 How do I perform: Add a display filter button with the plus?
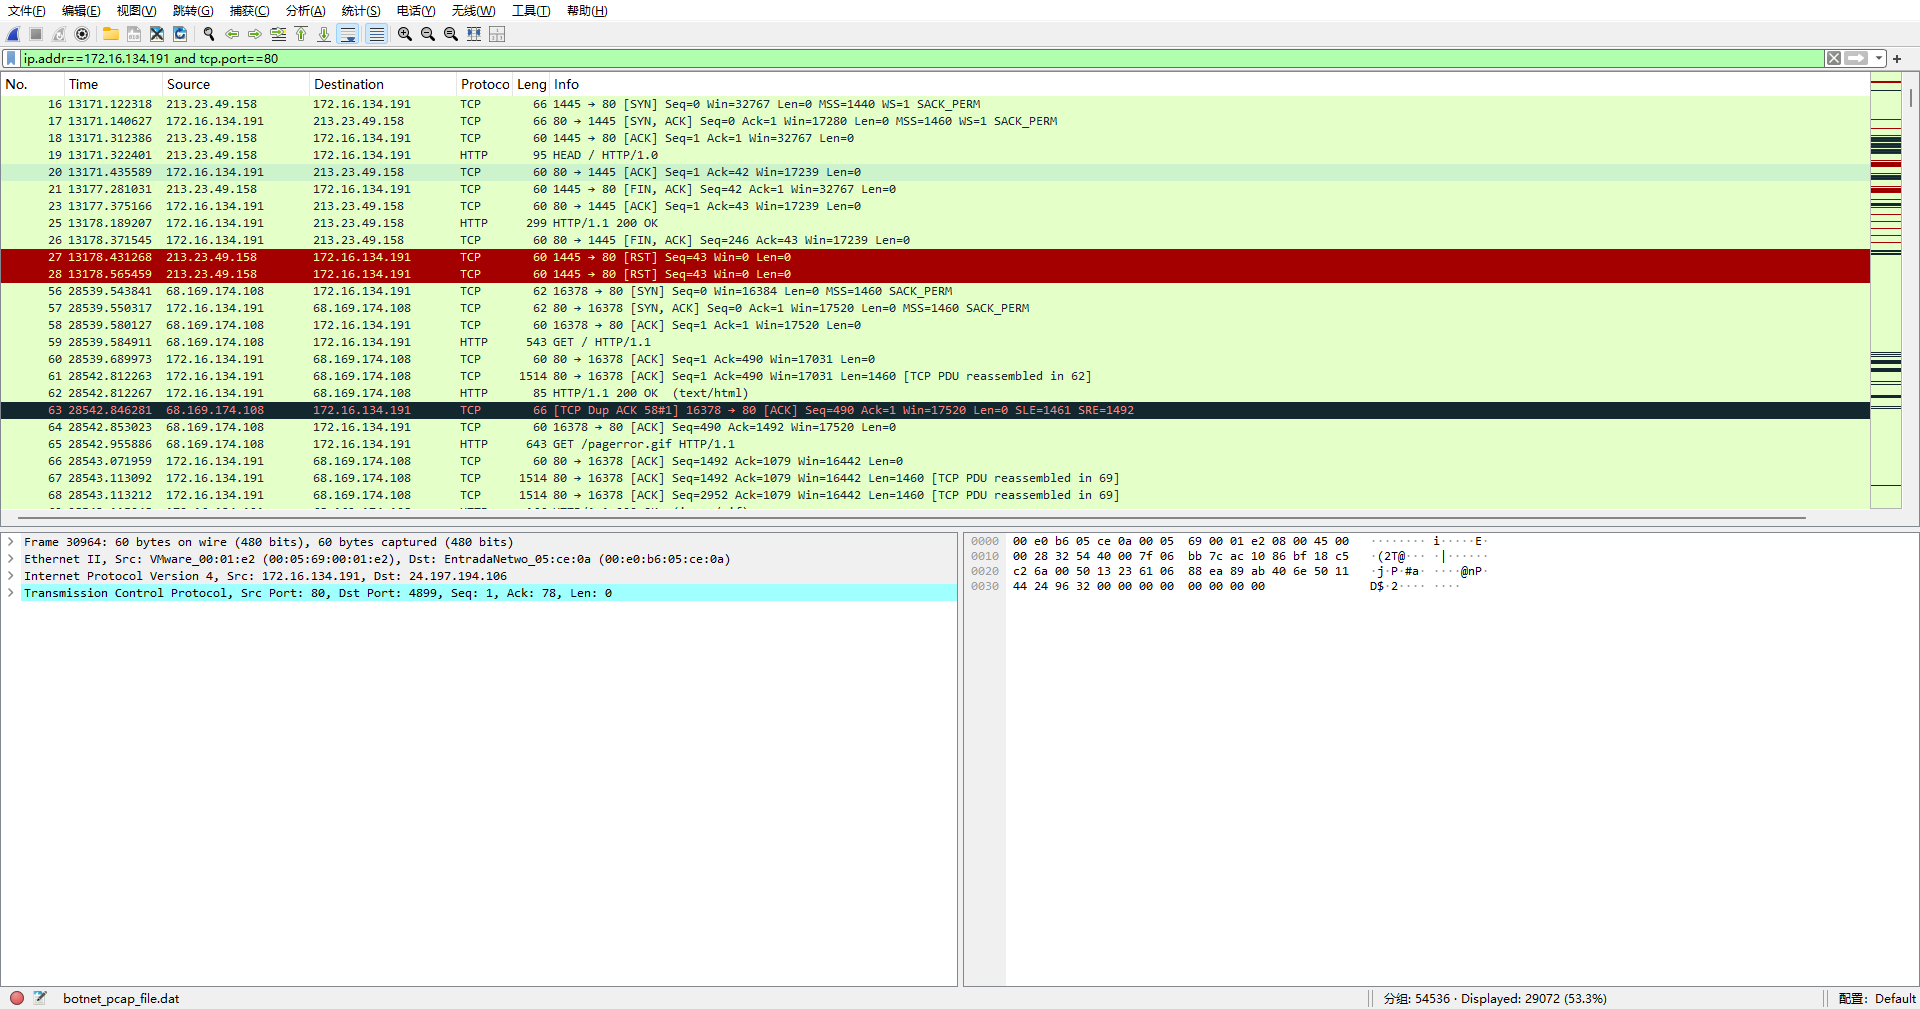[x=1897, y=59]
